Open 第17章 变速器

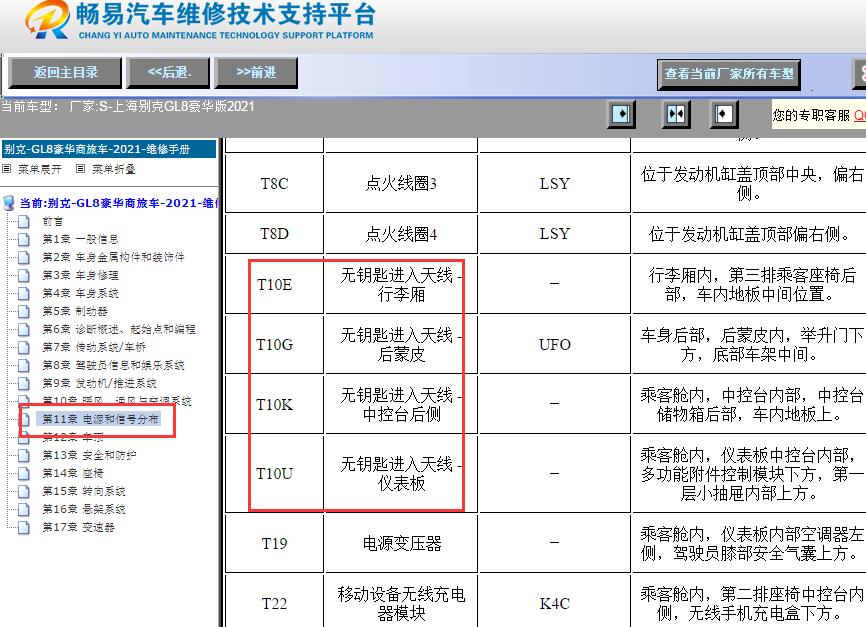(78, 527)
